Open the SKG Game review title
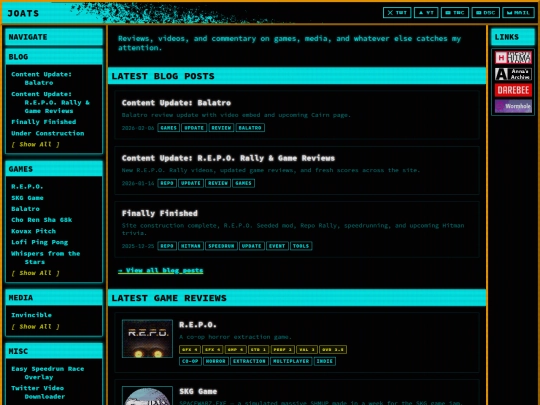The width and height of the screenshot is (540, 405). click(x=198, y=392)
